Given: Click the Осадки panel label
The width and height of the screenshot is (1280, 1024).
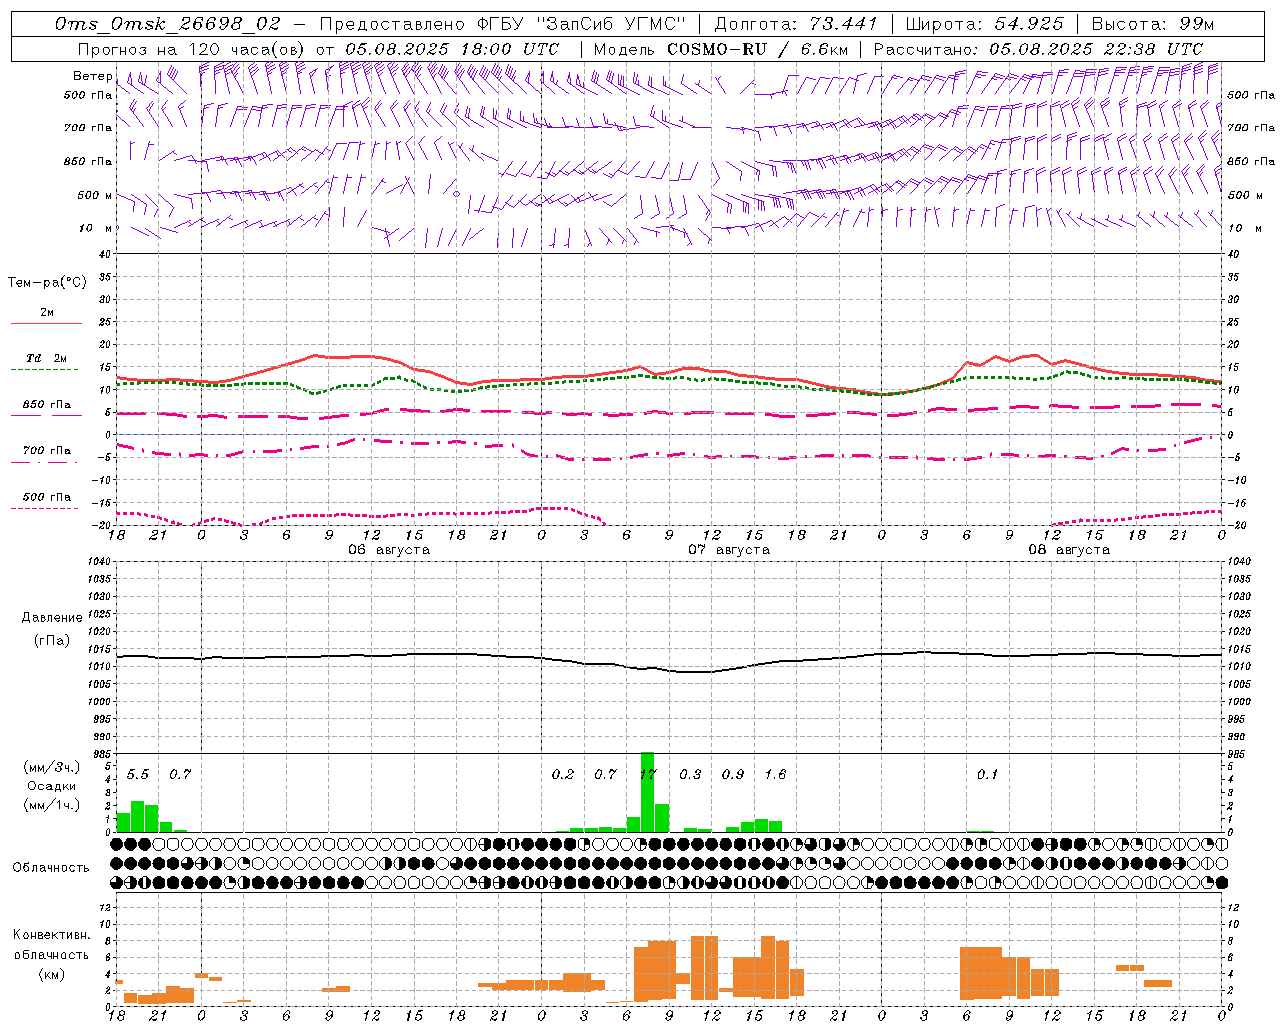Looking at the screenshot, I should [x=52, y=786].
